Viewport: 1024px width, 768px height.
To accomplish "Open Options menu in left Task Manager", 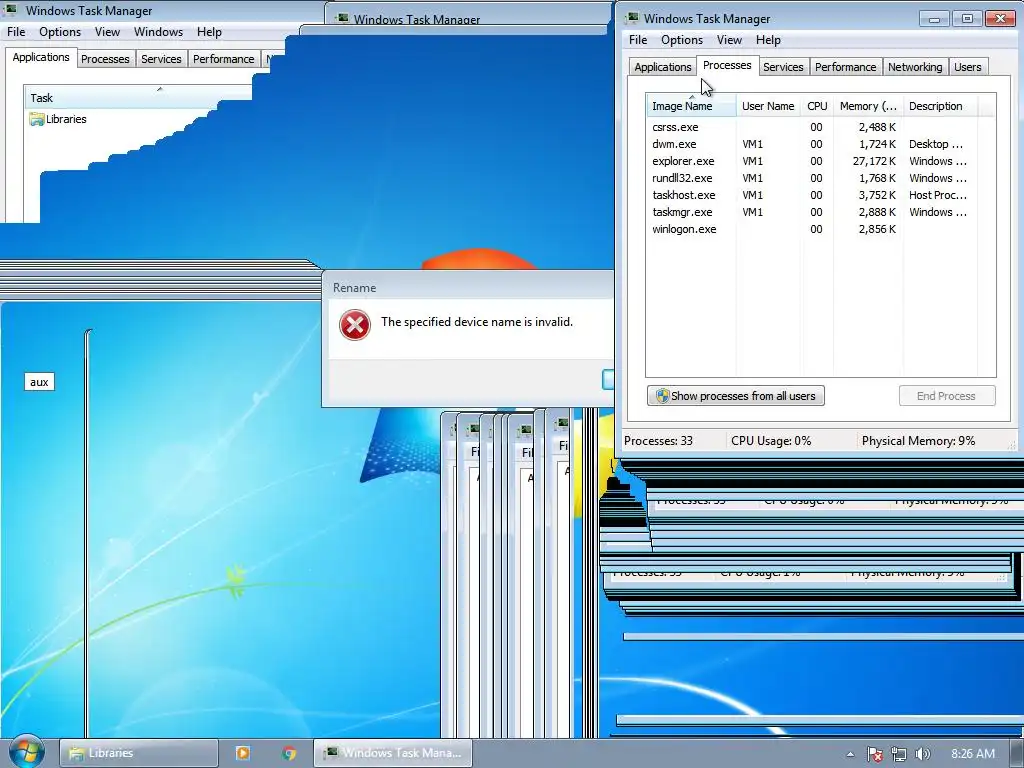I will 60,32.
